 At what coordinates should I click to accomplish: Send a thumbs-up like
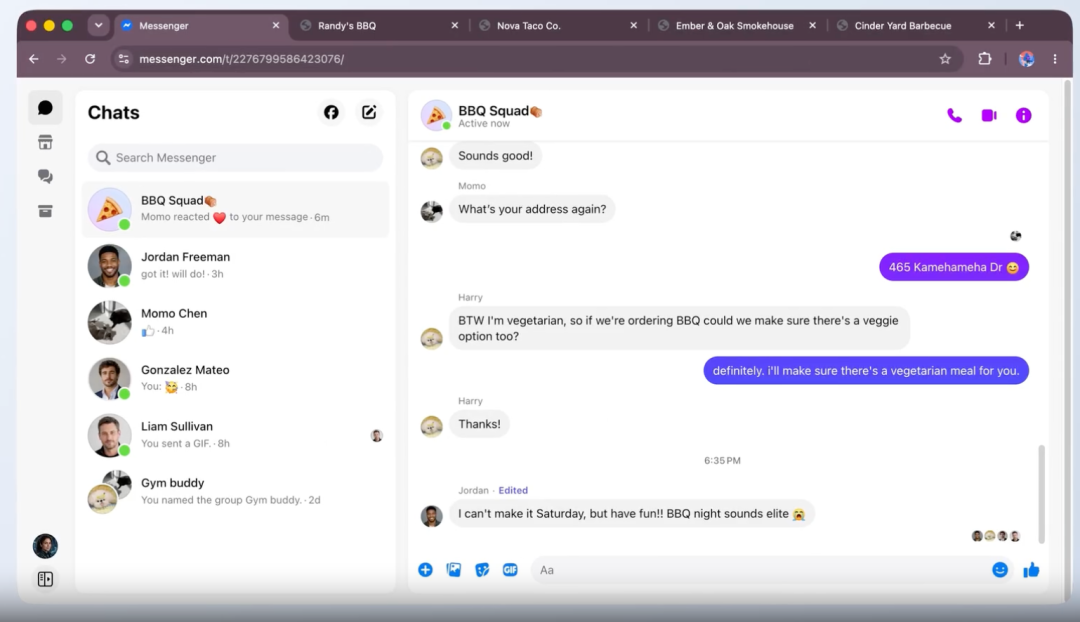(x=1031, y=570)
